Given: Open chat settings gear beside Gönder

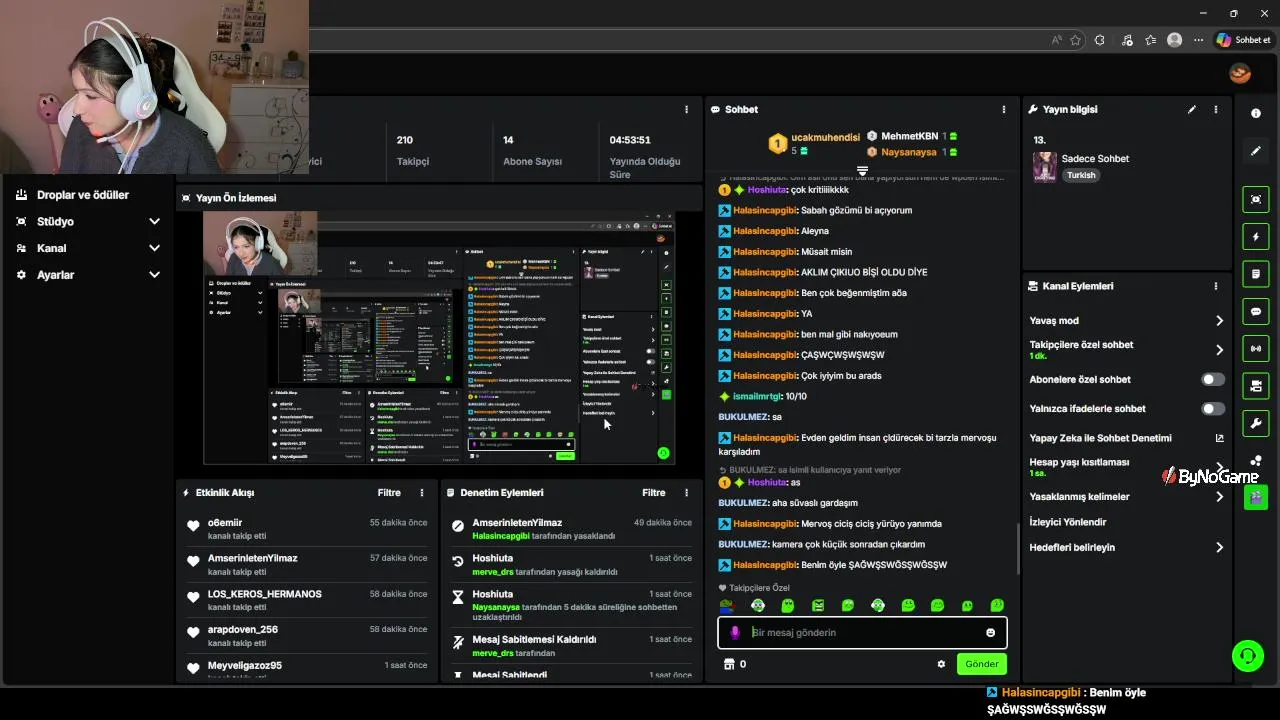Looking at the screenshot, I should click(x=941, y=664).
